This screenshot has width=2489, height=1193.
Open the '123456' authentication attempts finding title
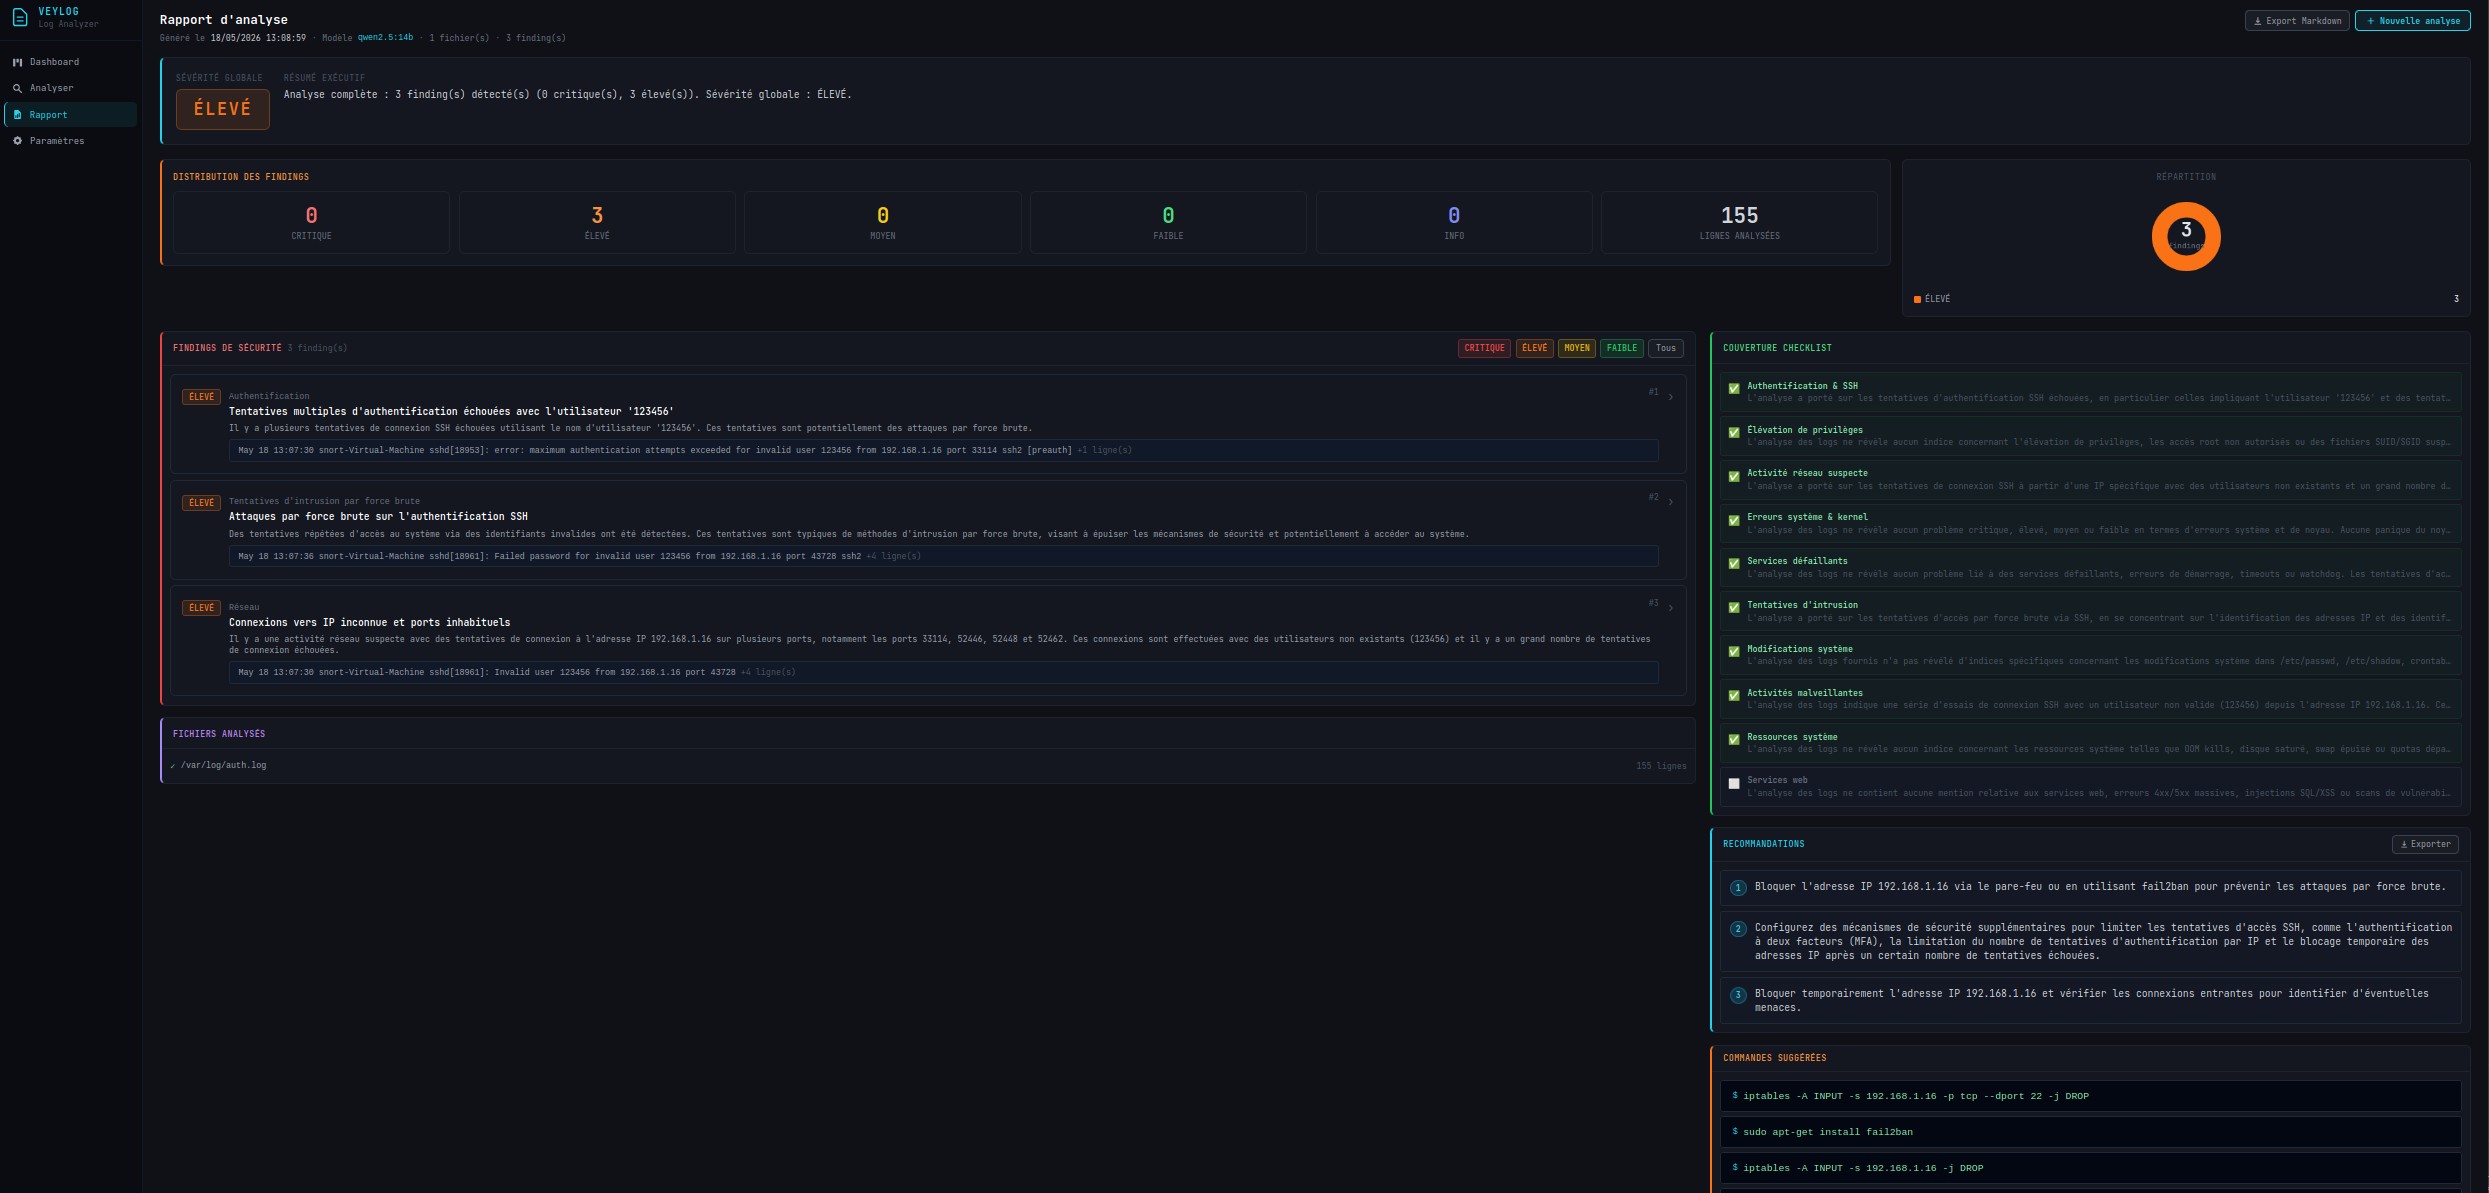[x=451, y=411]
